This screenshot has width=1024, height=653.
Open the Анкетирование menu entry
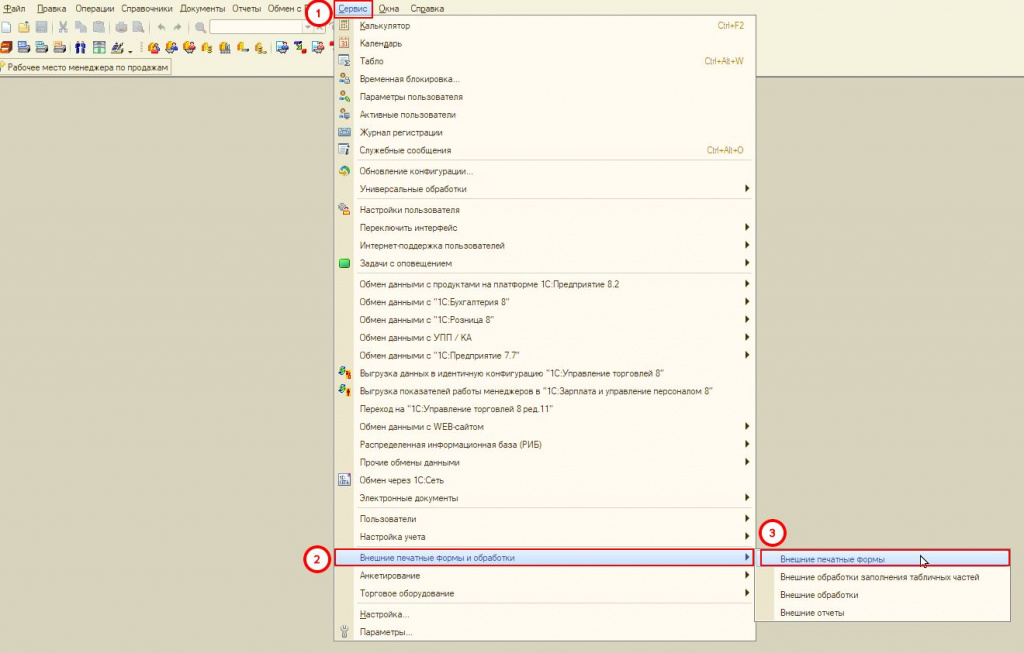click(545, 575)
